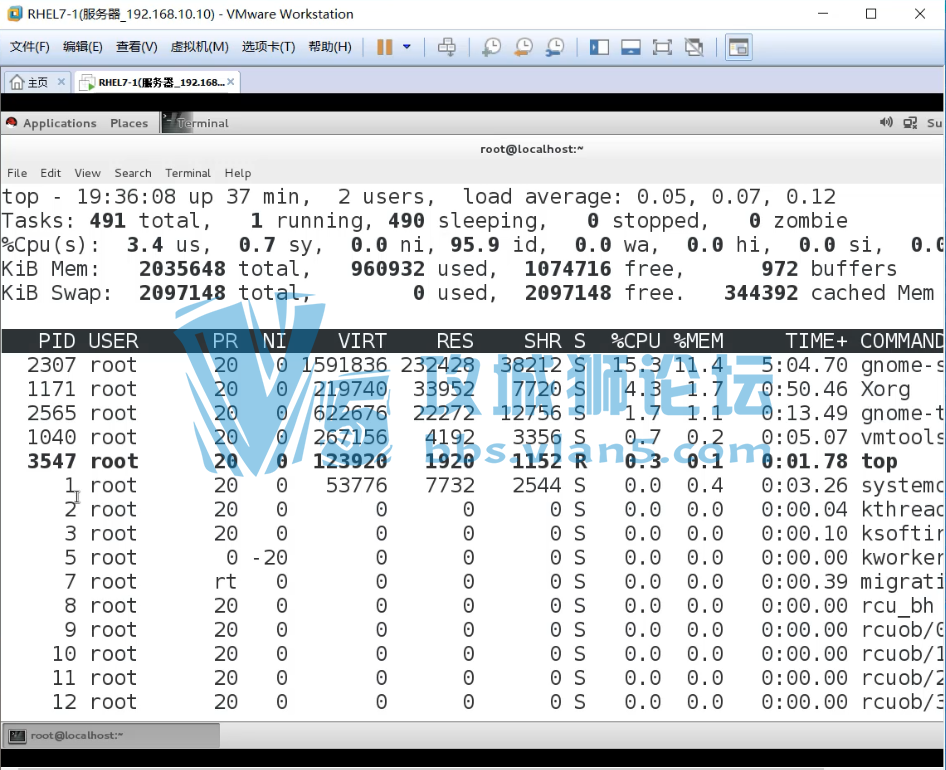Close the RHEL7-1 tab

coord(230,81)
